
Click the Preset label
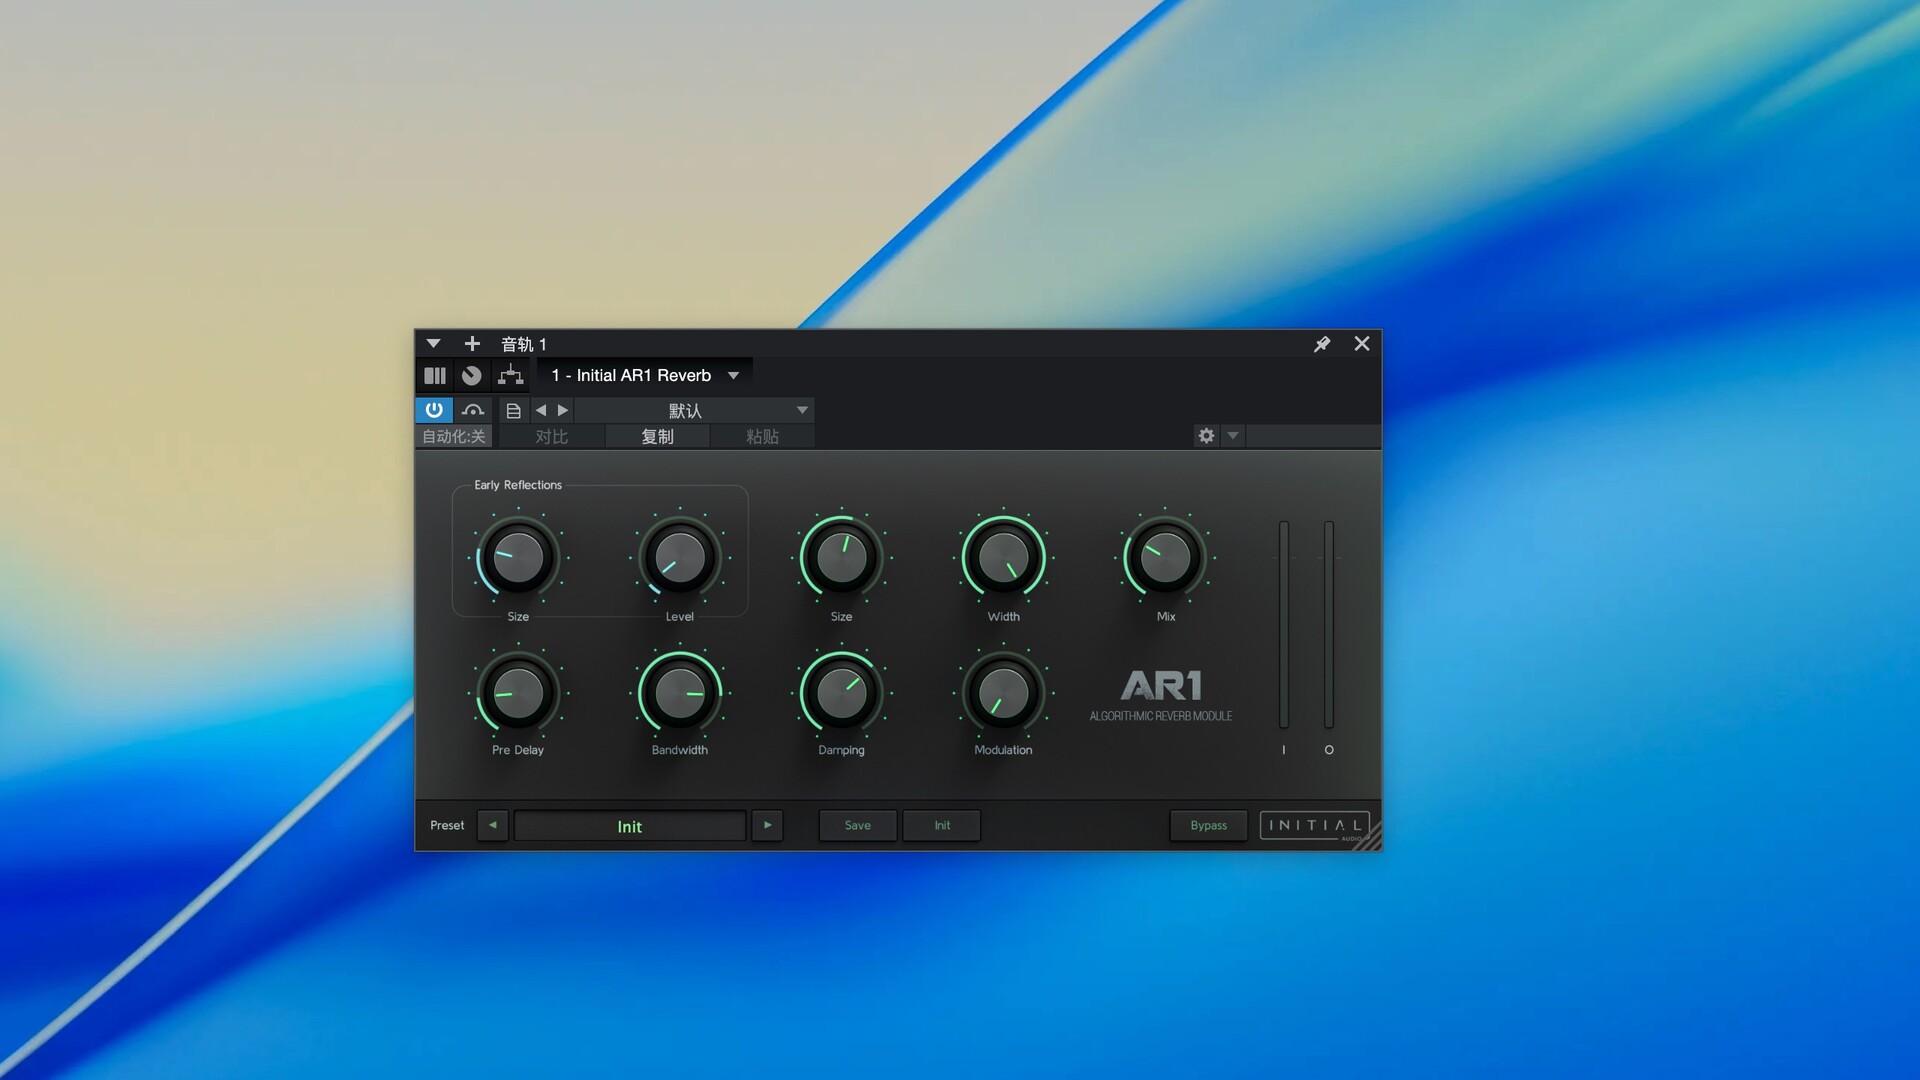(447, 825)
